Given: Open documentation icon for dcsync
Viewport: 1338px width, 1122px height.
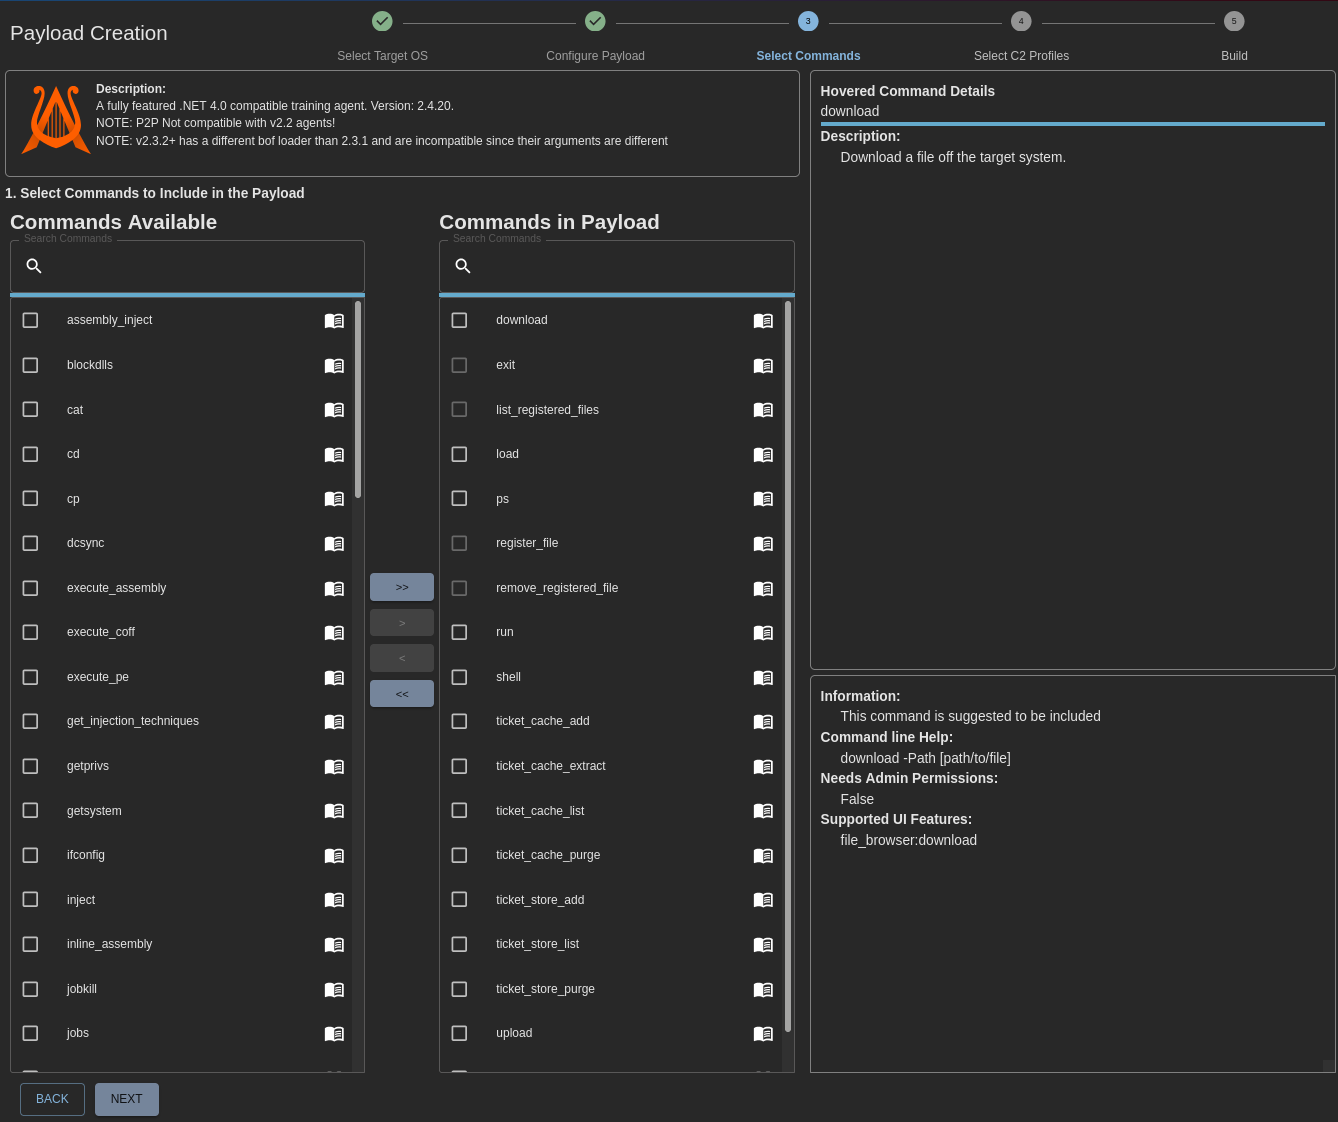Looking at the screenshot, I should (334, 544).
